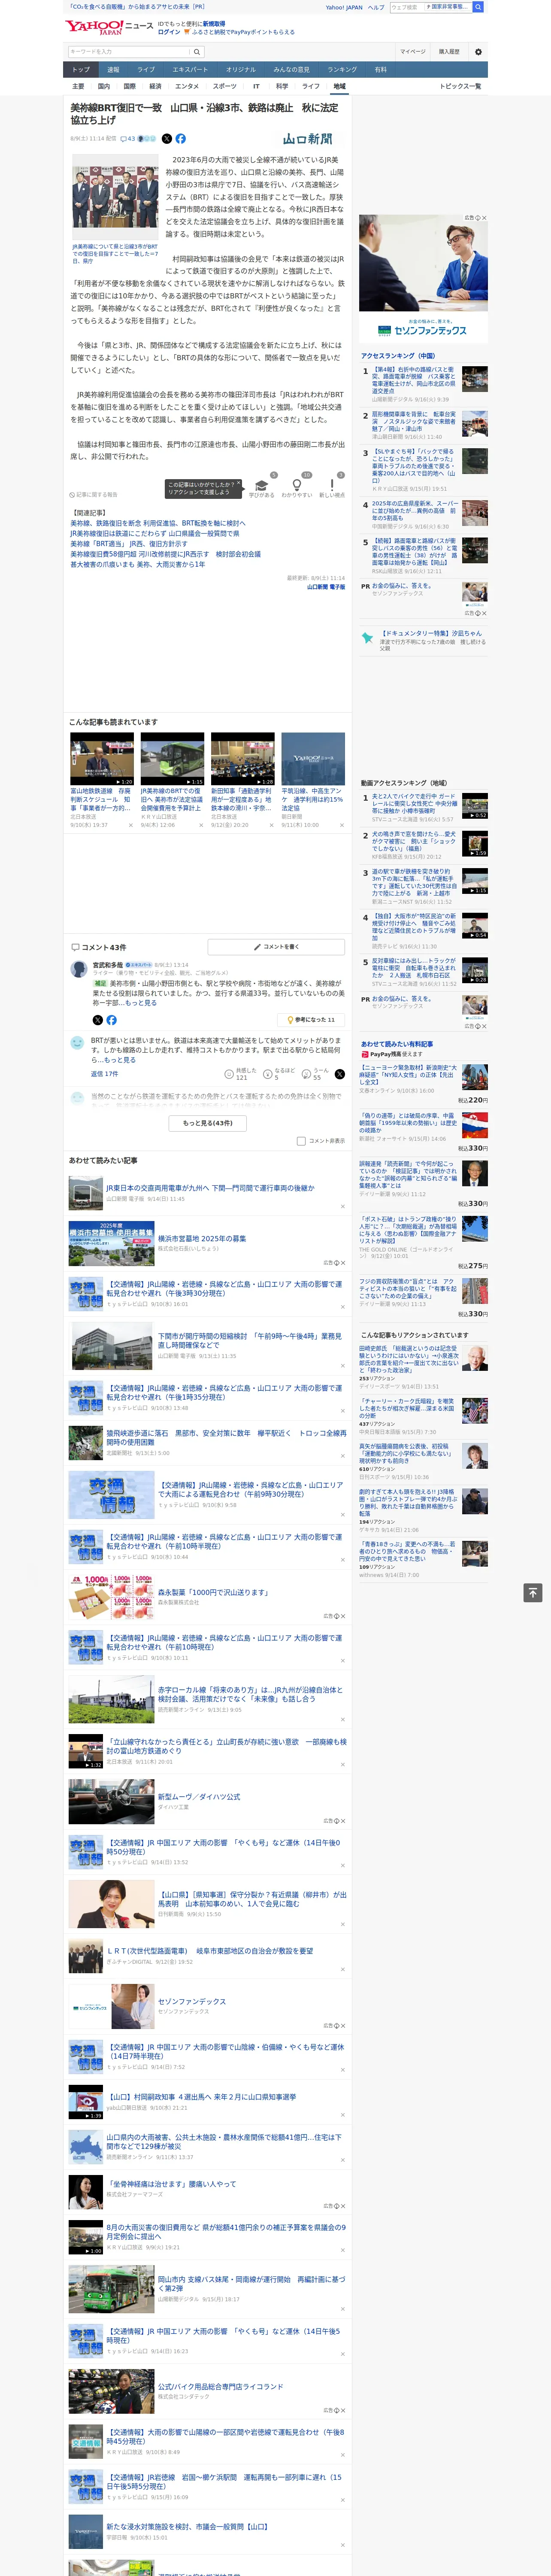This screenshot has height=2576, width=551.
Task: Open マイページ link
Action: (x=413, y=52)
